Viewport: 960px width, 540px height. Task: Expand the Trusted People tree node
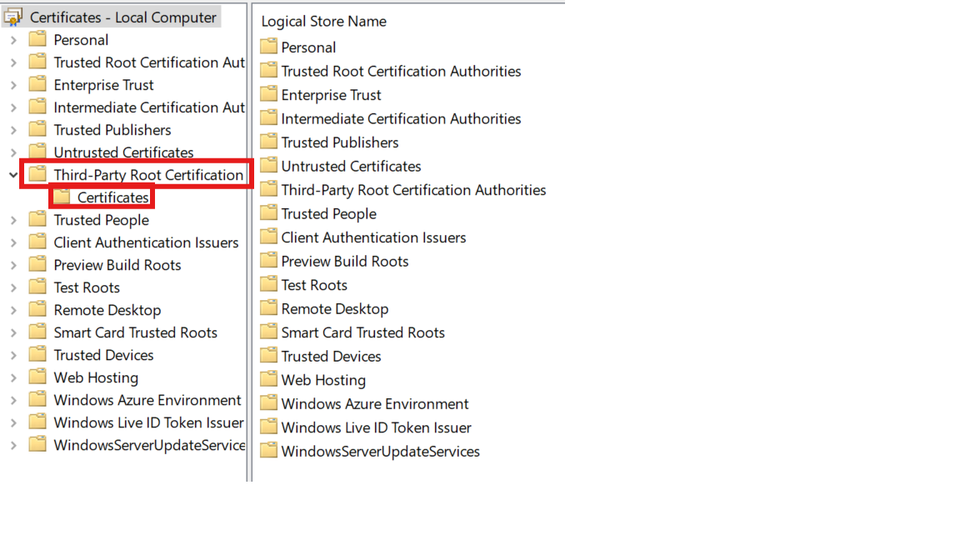click(13, 220)
